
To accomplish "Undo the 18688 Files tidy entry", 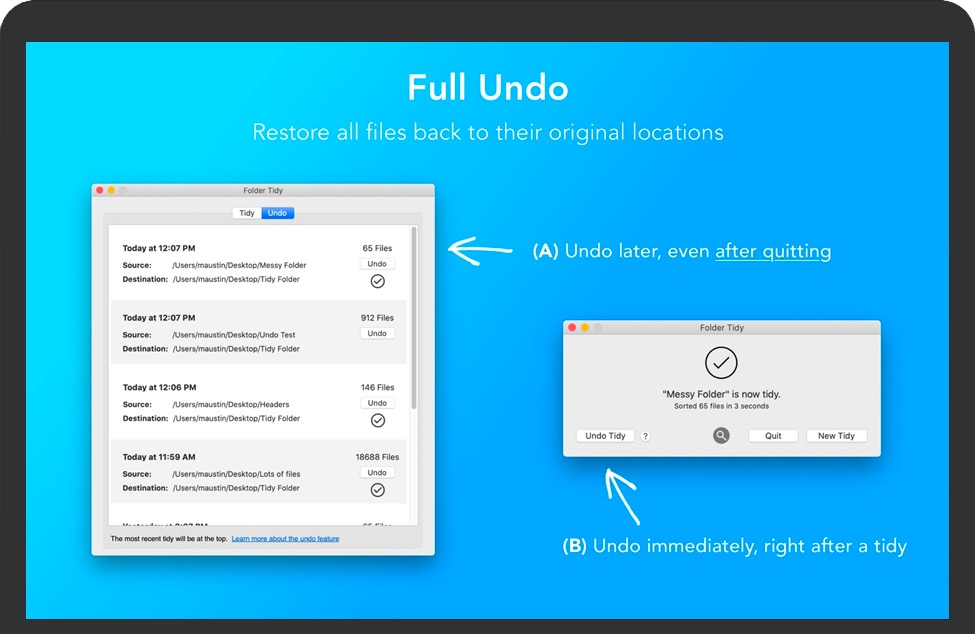I will click(x=377, y=472).
